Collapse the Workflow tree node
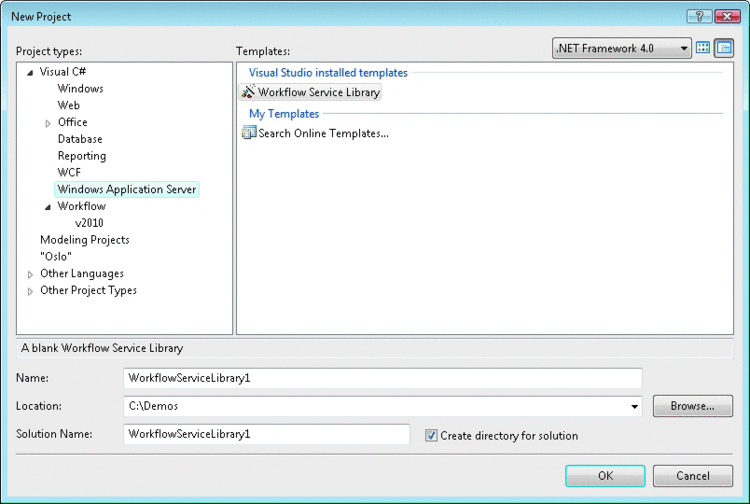The height and width of the screenshot is (504, 750). pyautogui.click(x=48, y=207)
